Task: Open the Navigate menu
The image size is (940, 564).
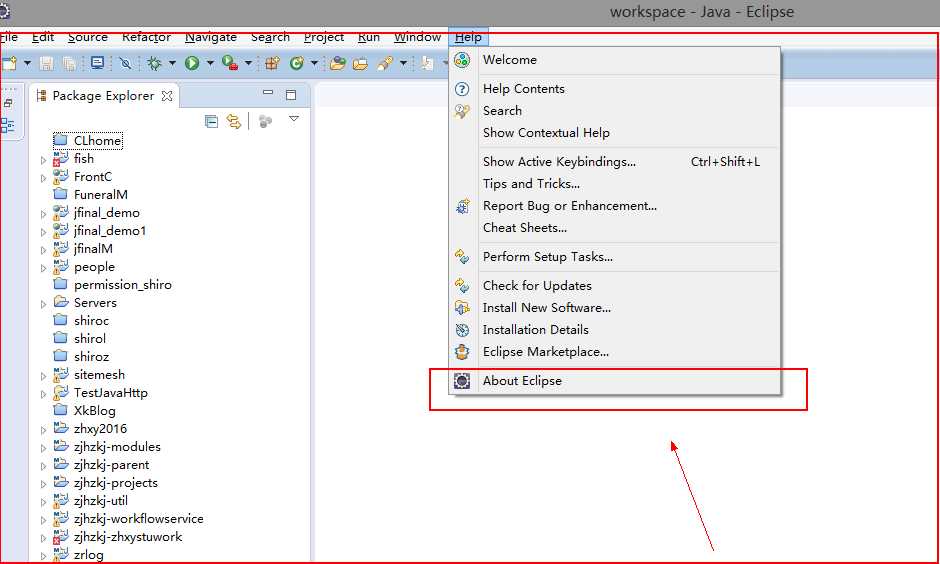Action: pyautogui.click(x=210, y=37)
